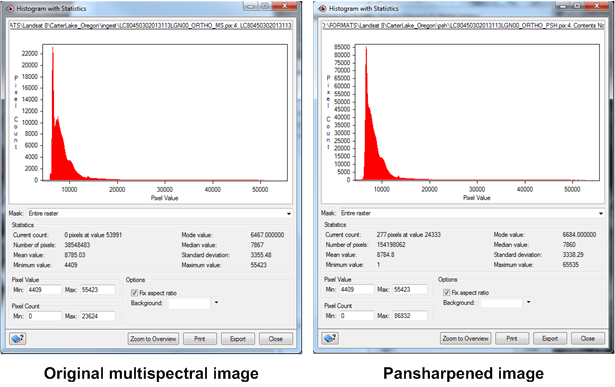The width and height of the screenshot is (615, 387).
Task: Open context help icon in pansharpened histogram window
Action: pos(330,338)
